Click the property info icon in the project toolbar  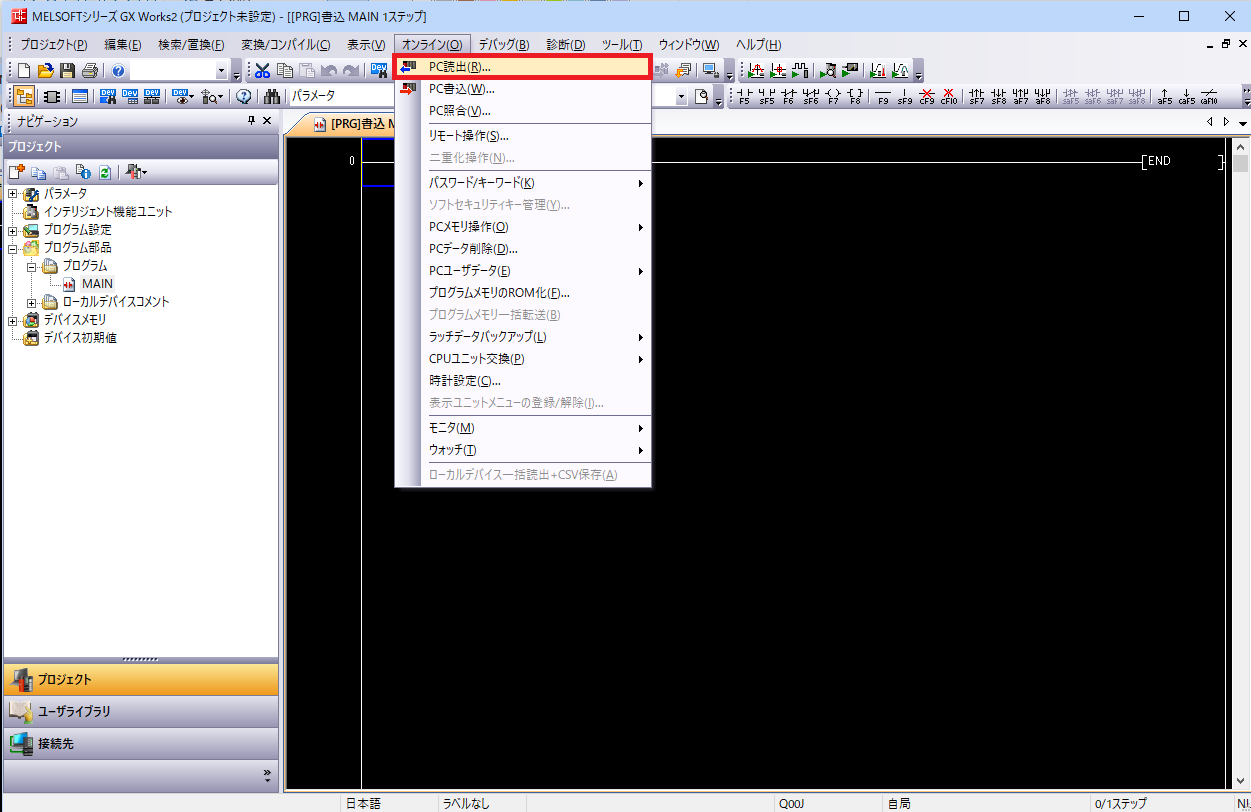click(x=83, y=172)
